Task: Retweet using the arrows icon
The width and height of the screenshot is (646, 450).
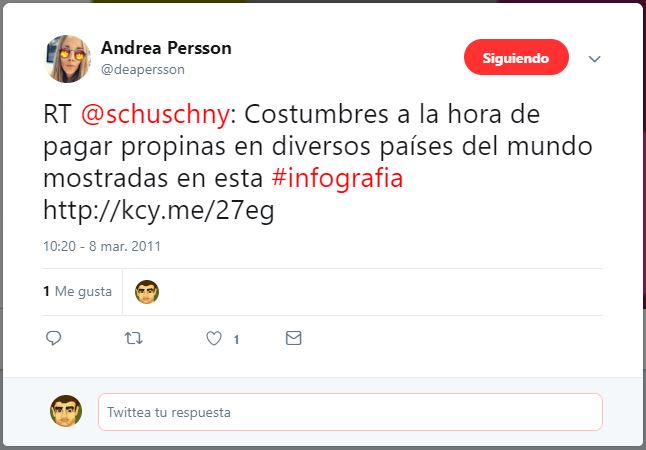Action: coord(133,338)
